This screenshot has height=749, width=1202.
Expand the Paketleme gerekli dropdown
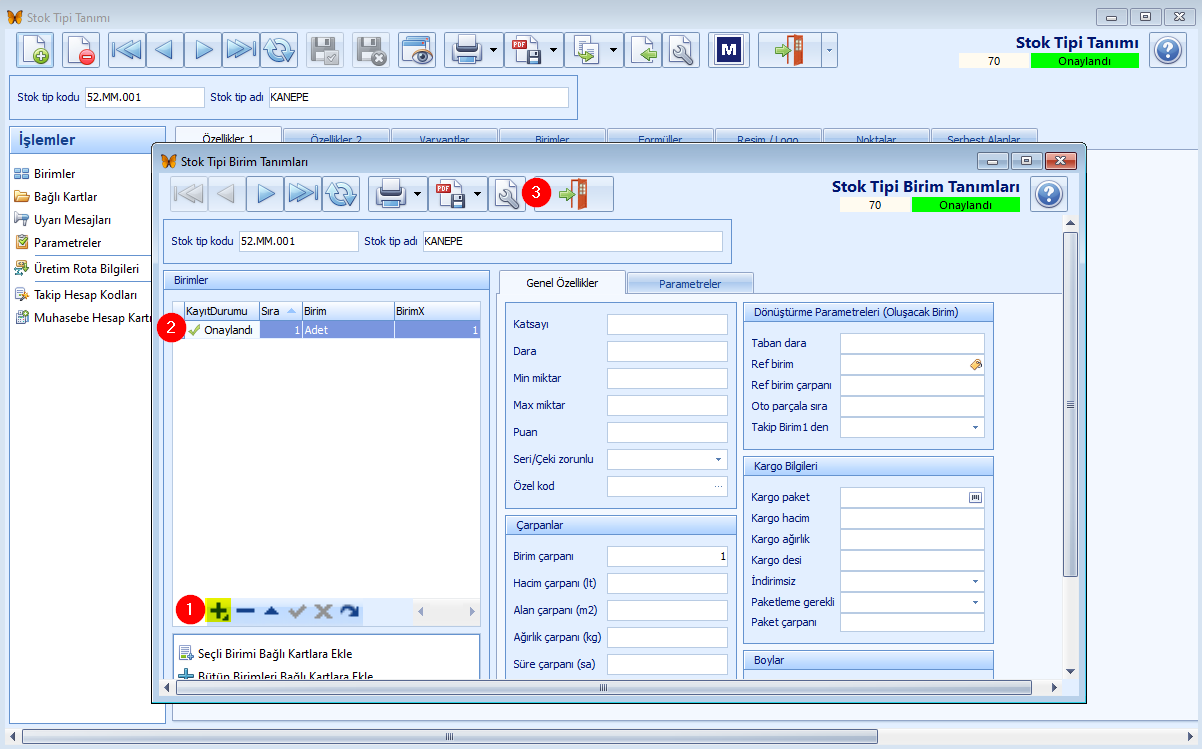click(x=975, y=603)
